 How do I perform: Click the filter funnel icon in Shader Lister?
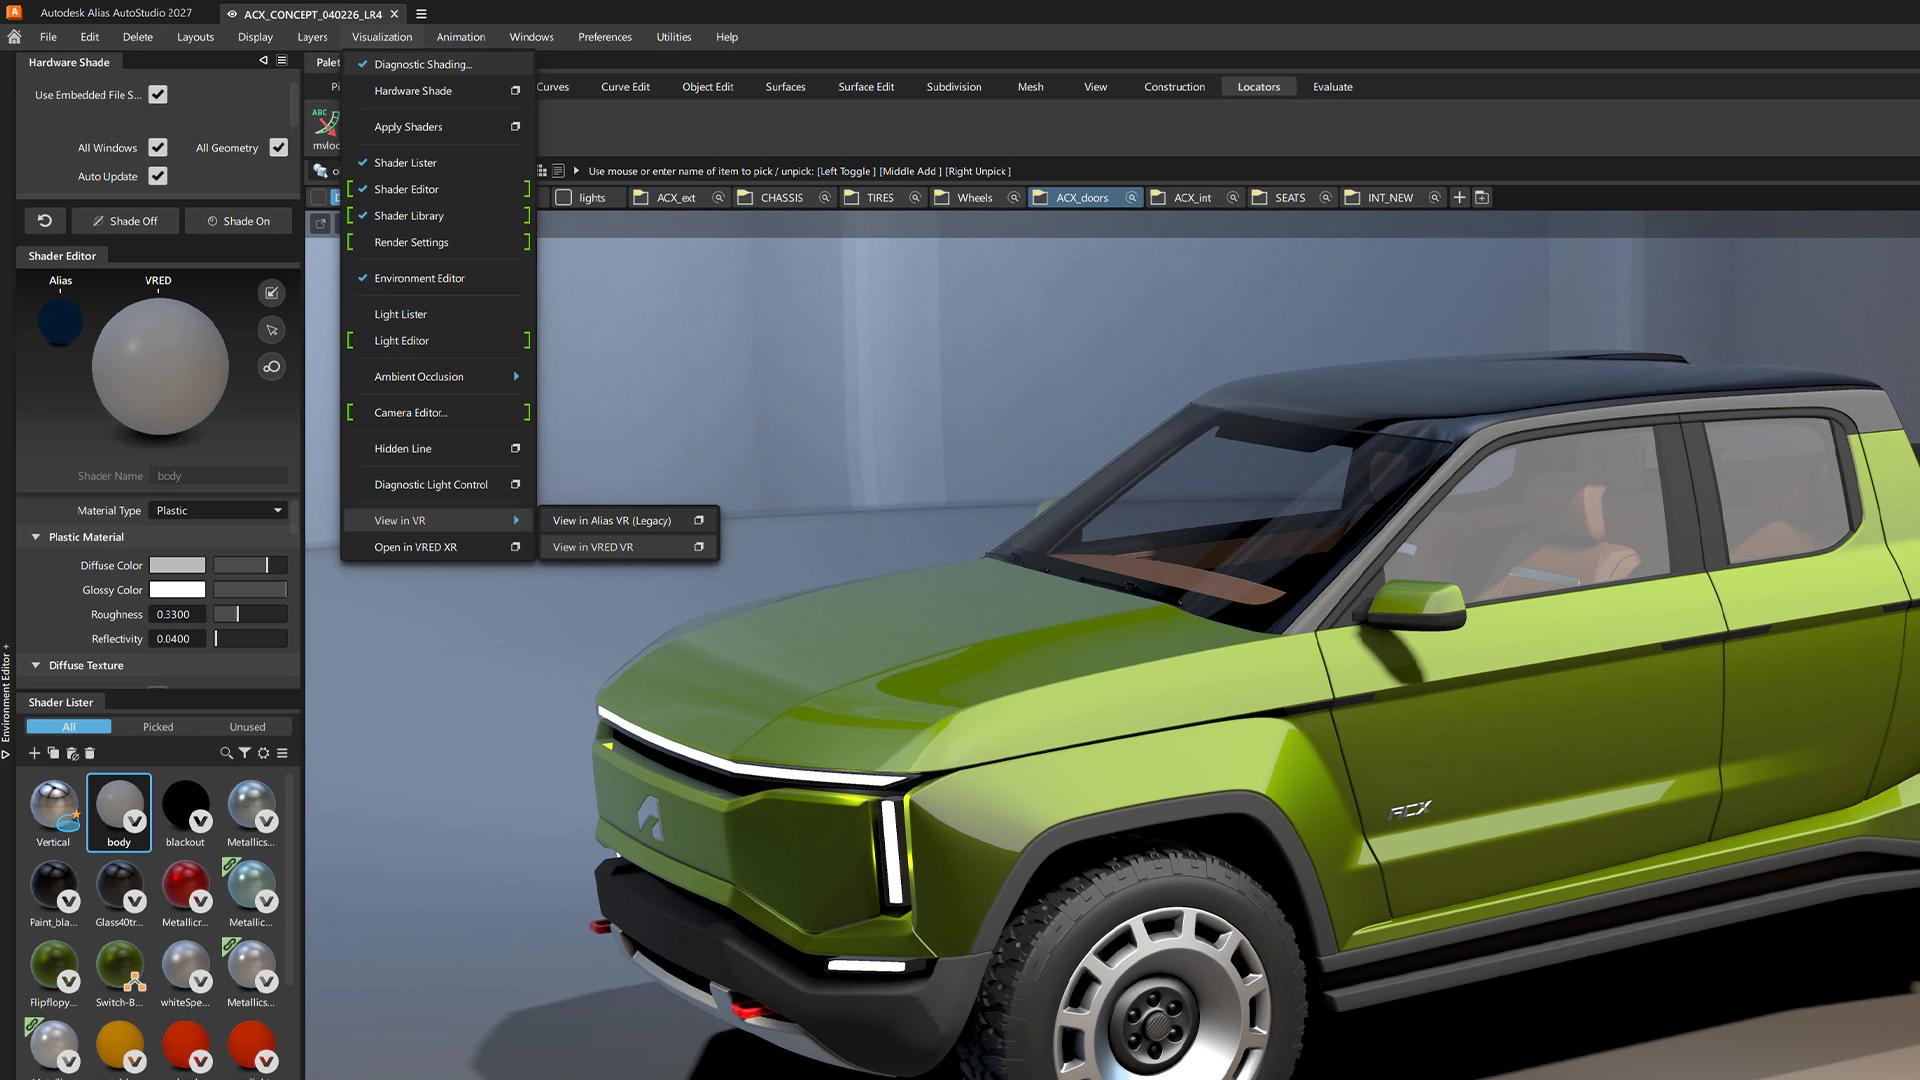tap(244, 753)
